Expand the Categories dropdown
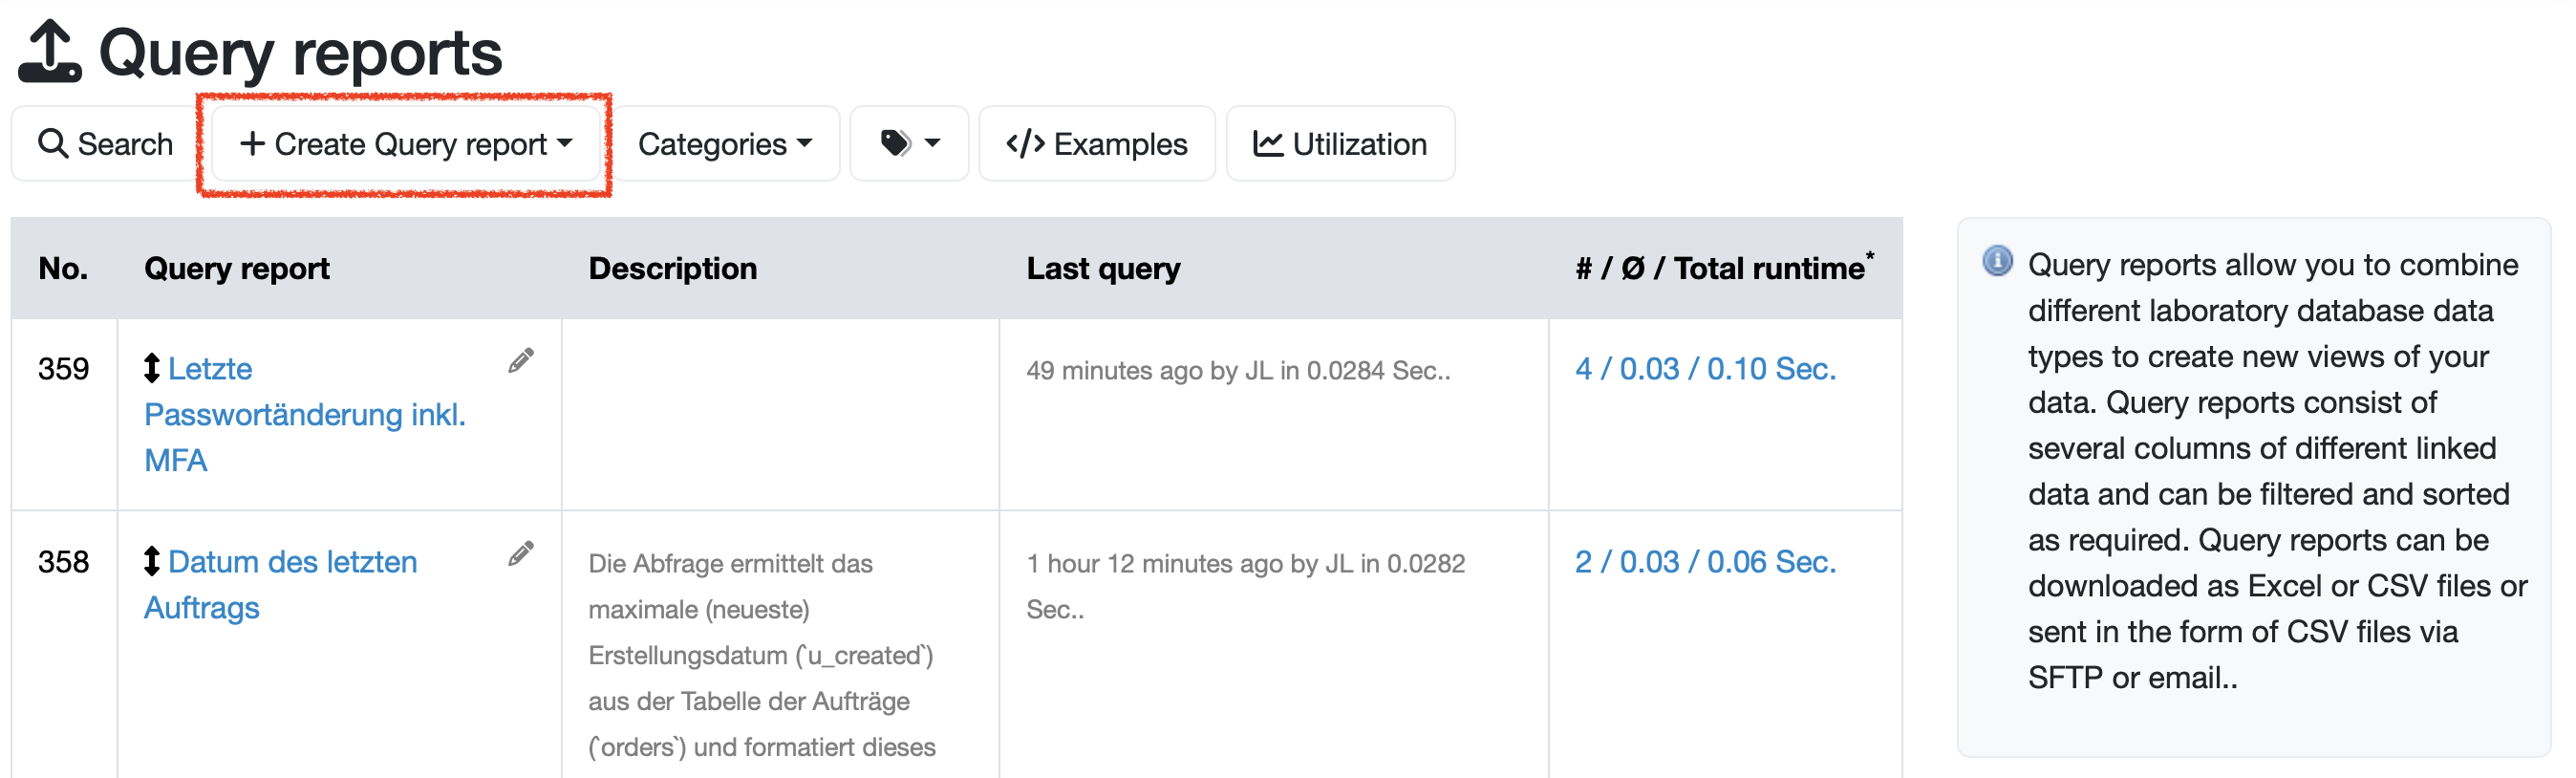 [724, 144]
